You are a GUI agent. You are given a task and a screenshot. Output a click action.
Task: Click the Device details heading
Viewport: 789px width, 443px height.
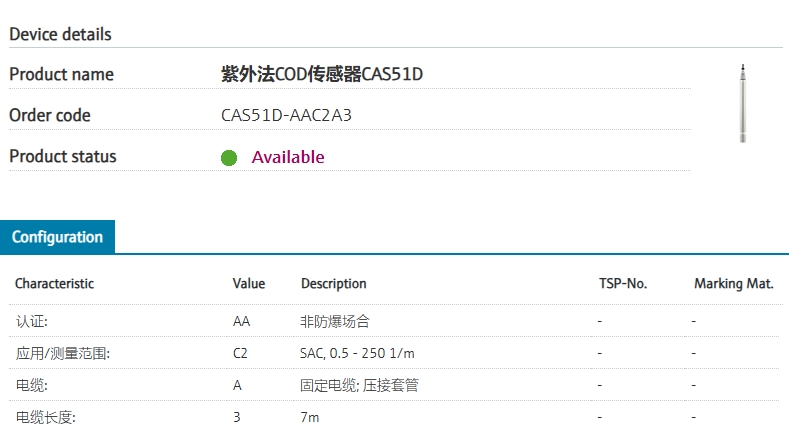click(60, 34)
